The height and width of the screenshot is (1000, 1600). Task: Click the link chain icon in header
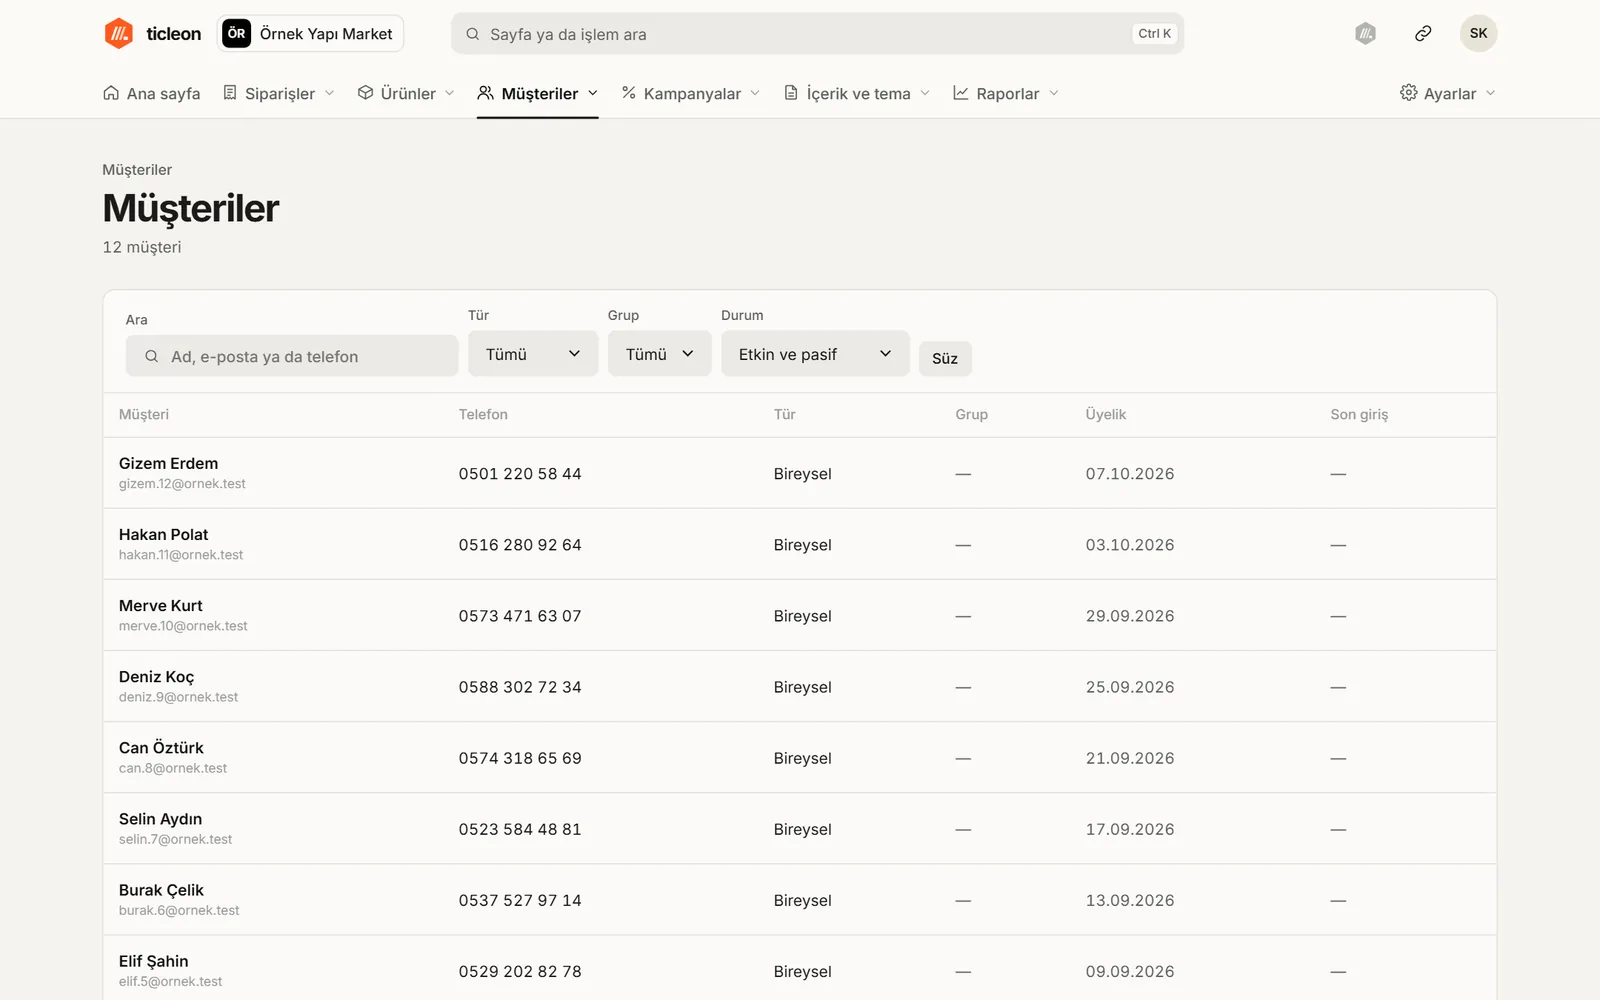[x=1423, y=34]
